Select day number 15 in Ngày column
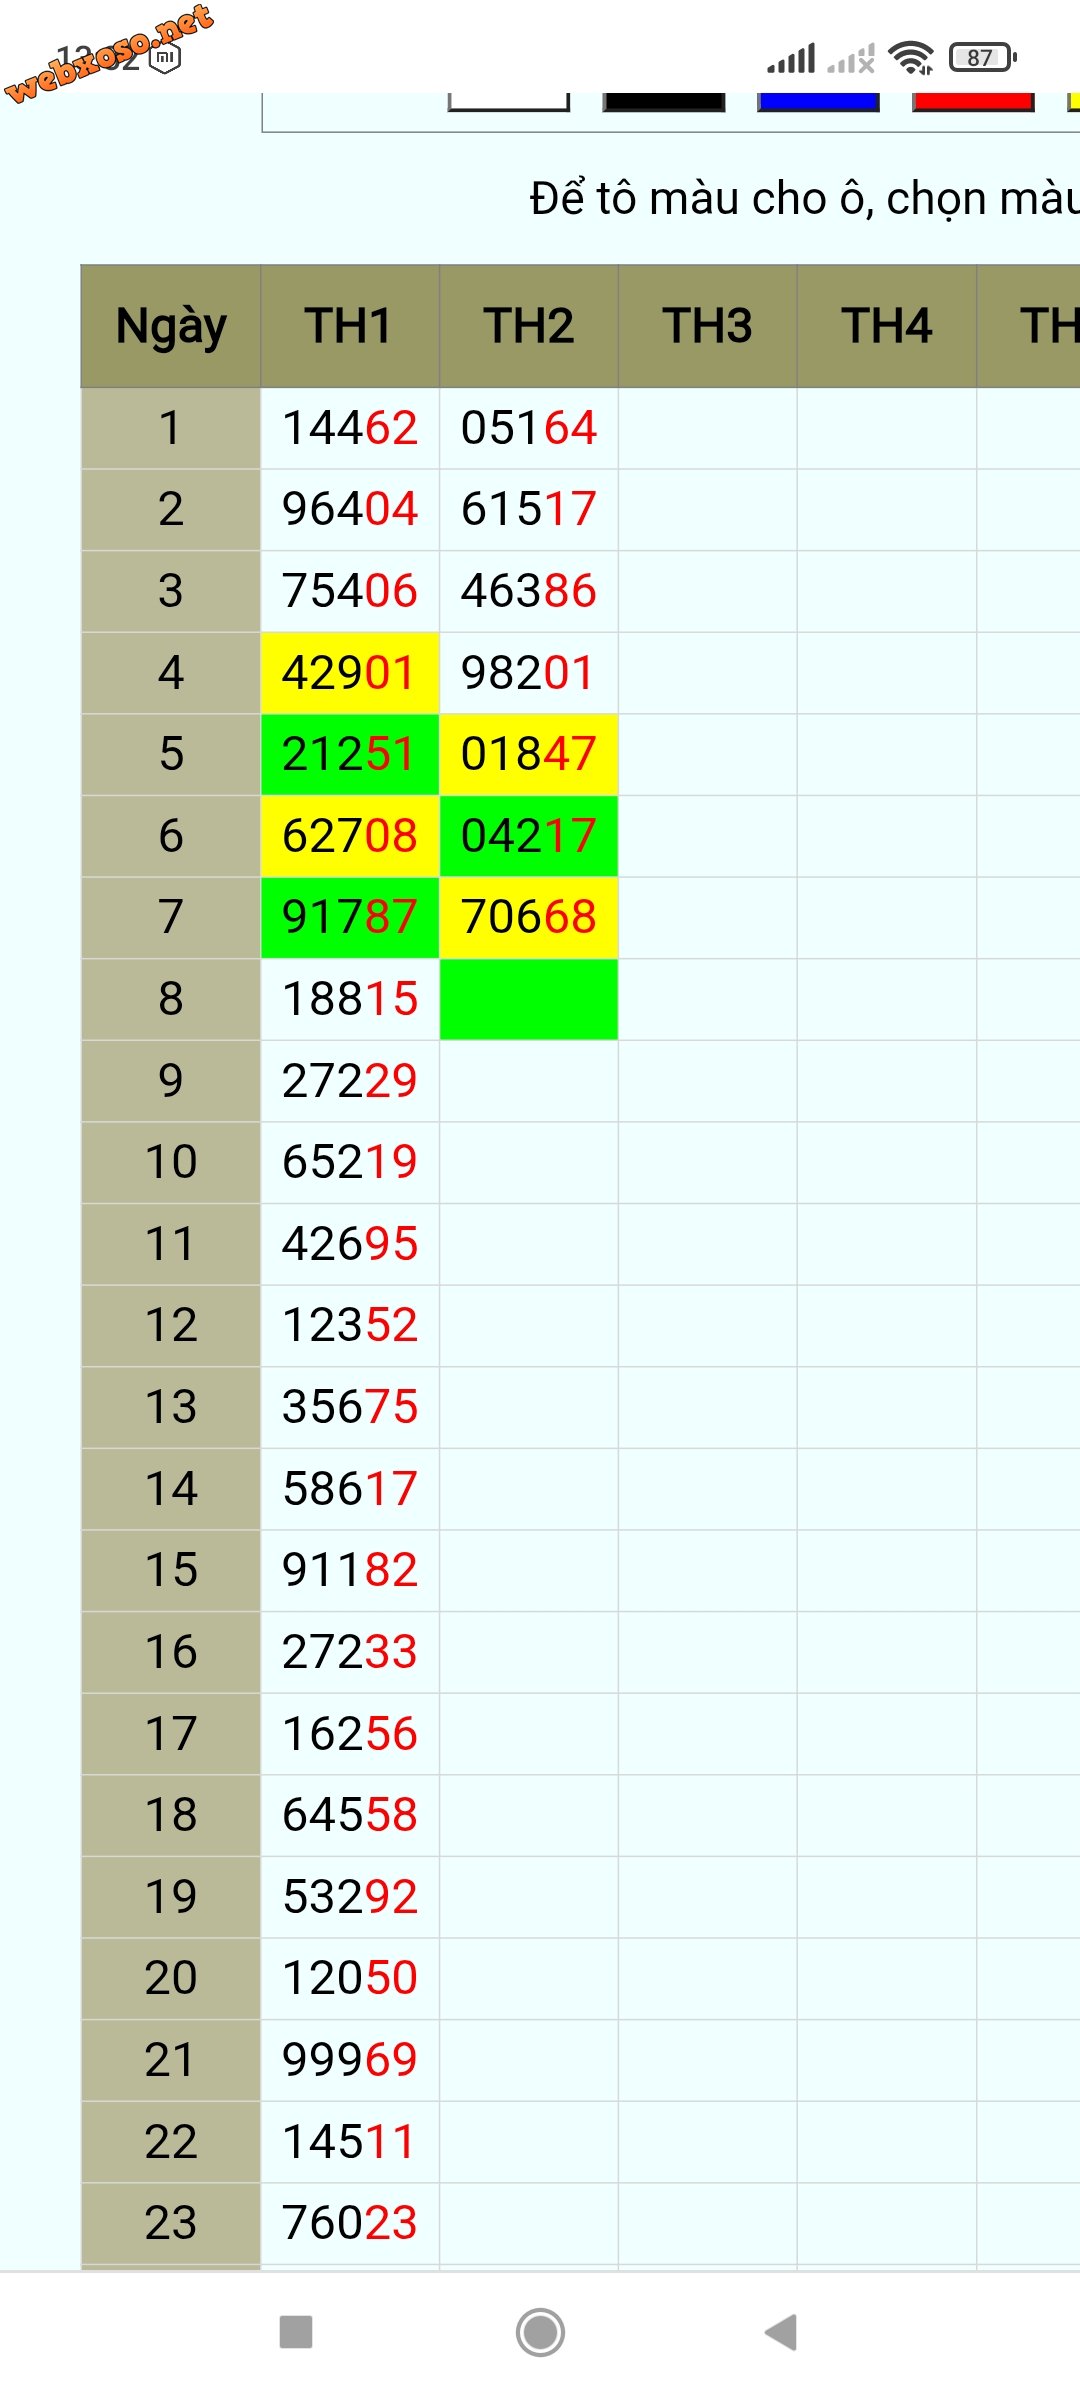Image resolution: width=1080 pixels, height=2400 pixels. coord(171,1571)
